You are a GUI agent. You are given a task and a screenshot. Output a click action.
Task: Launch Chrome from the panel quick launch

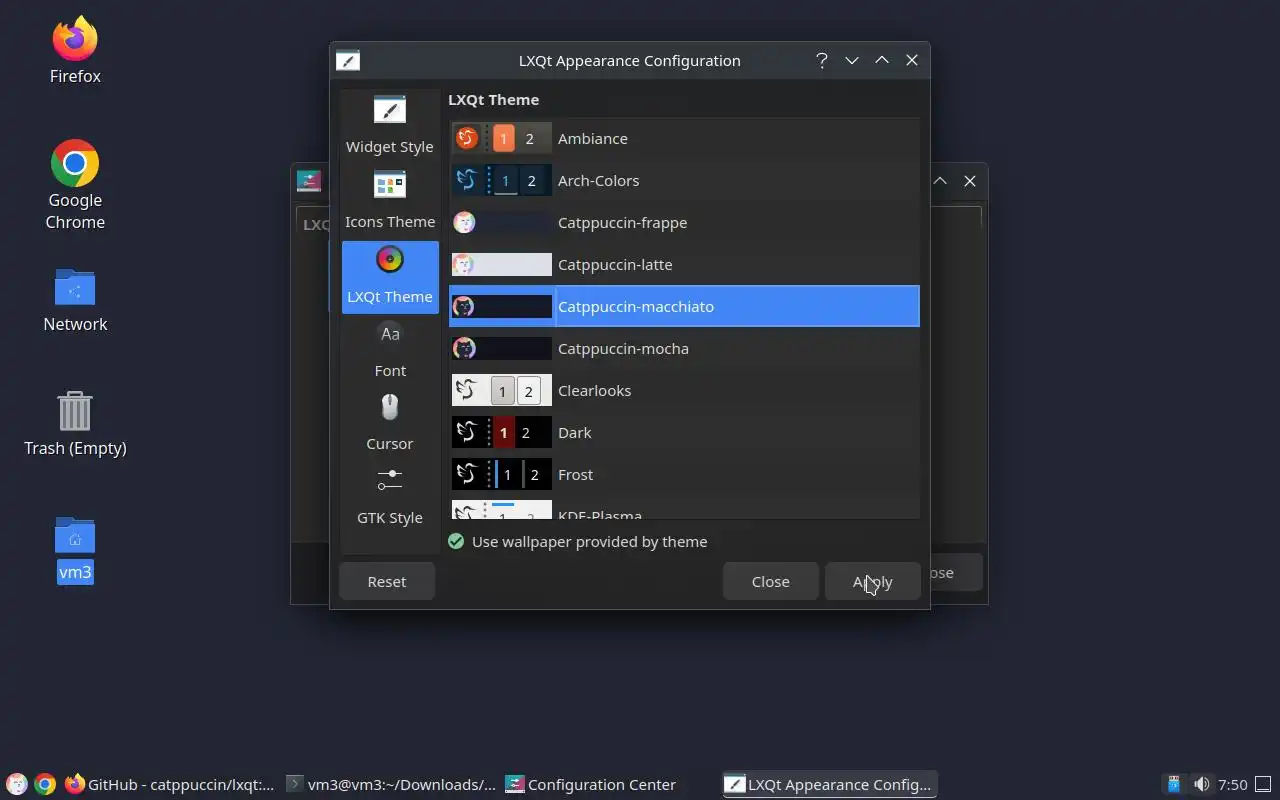(x=45, y=785)
